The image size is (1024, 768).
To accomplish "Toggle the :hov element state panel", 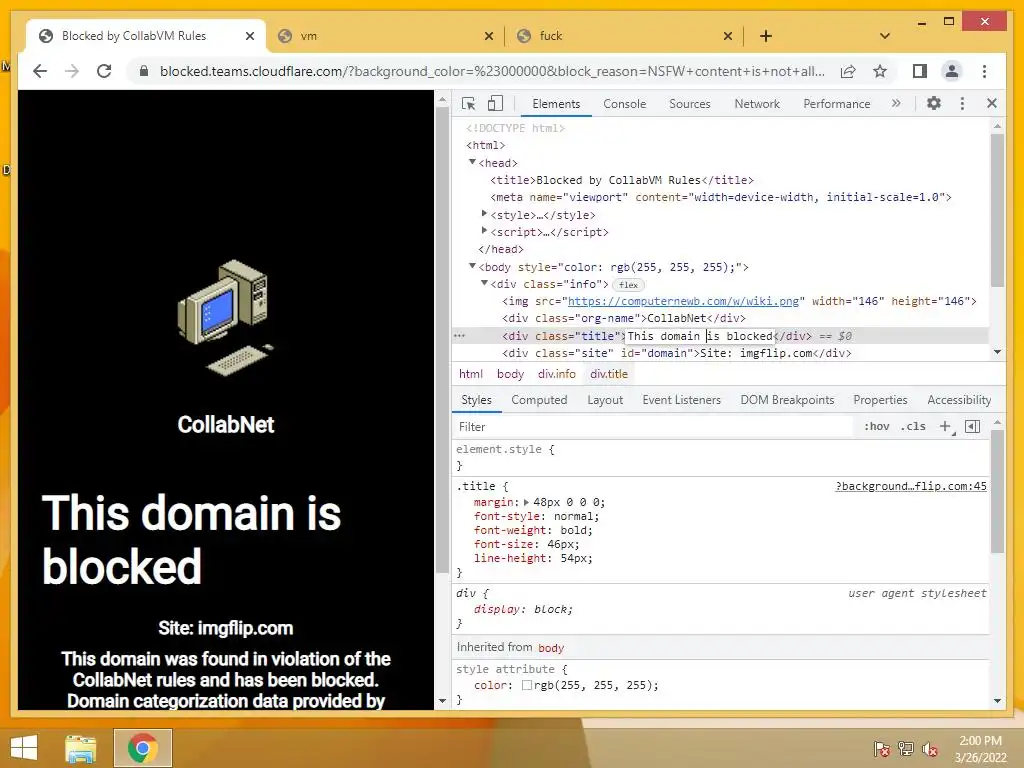I will 876,426.
